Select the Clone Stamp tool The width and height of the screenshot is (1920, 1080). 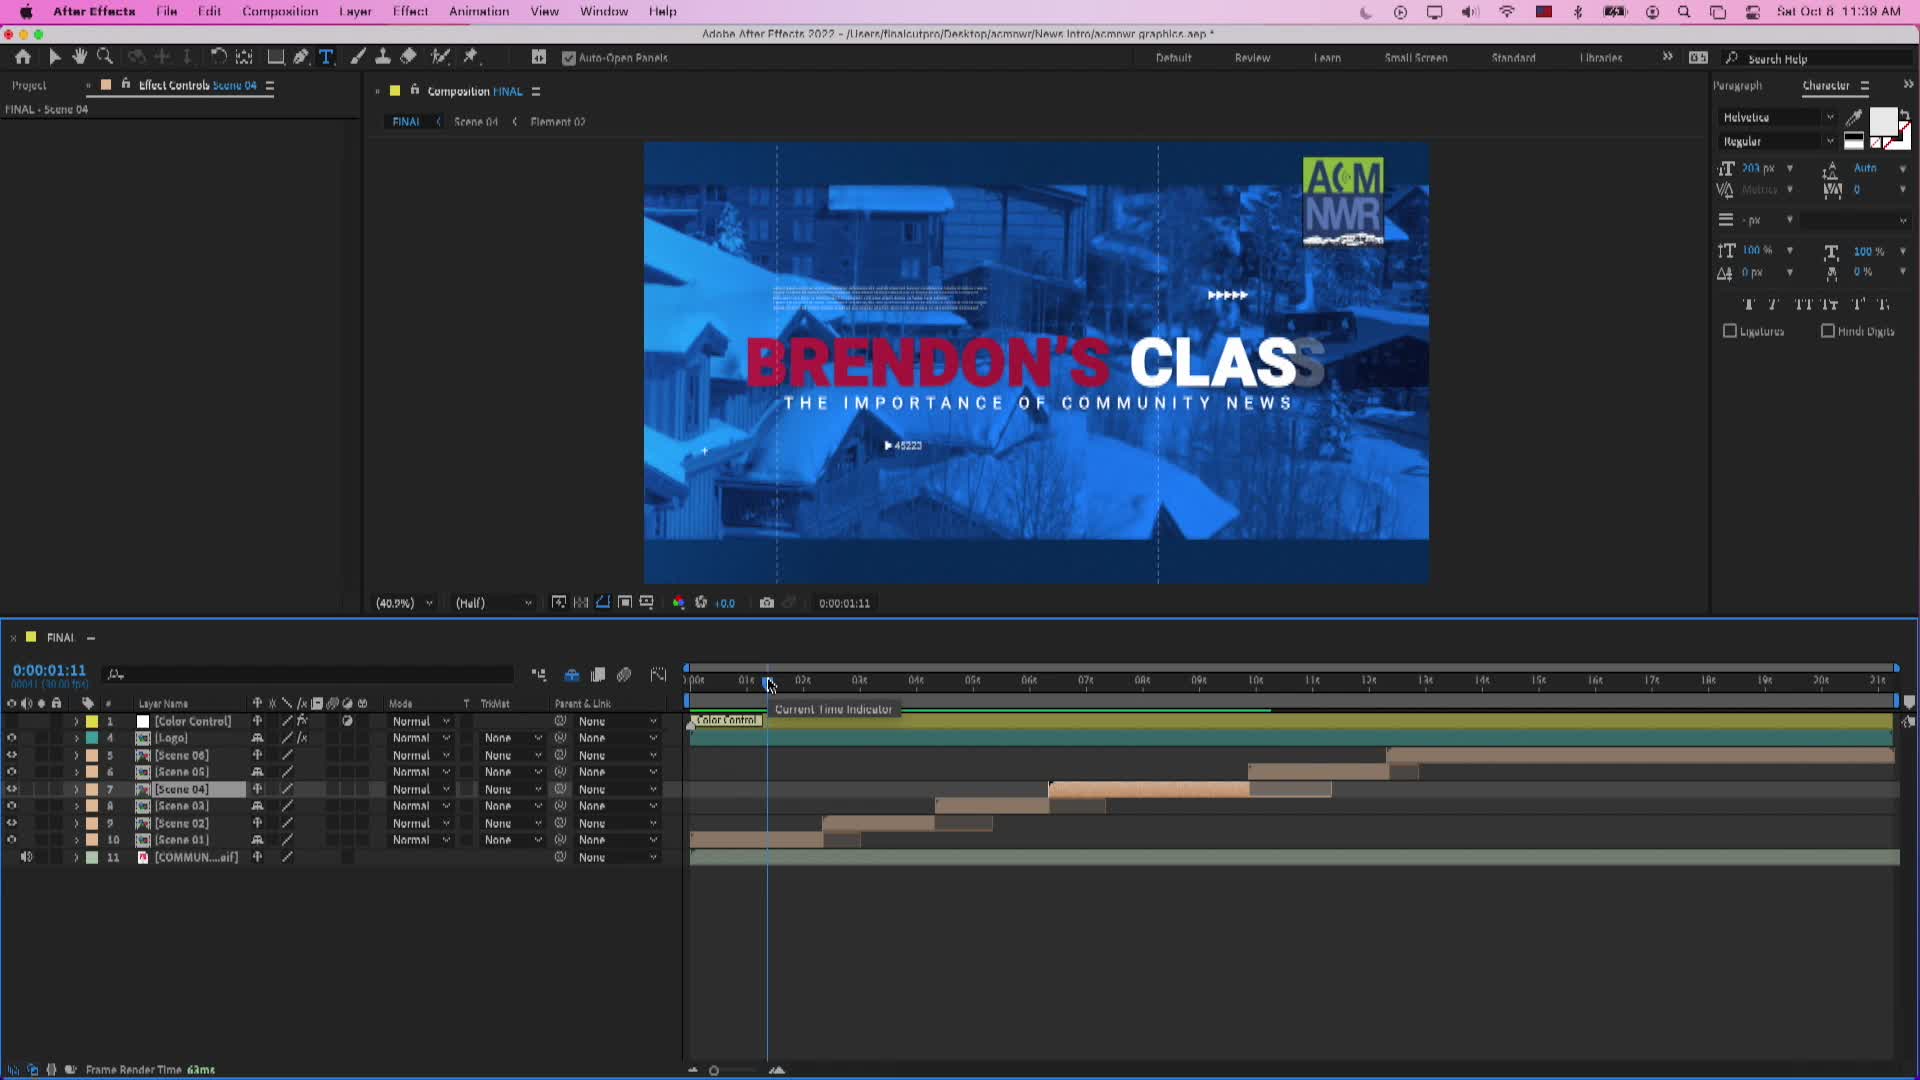pos(382,58)
